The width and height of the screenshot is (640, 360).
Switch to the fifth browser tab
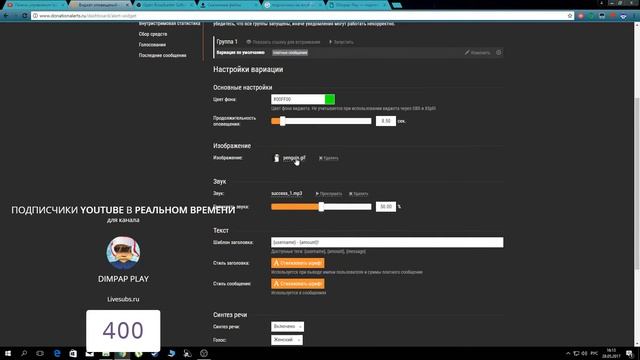click(293, 4)
